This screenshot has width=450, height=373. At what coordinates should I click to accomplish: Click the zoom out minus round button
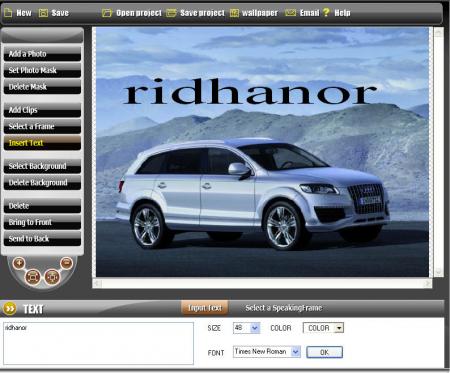[x=67, y=263]
